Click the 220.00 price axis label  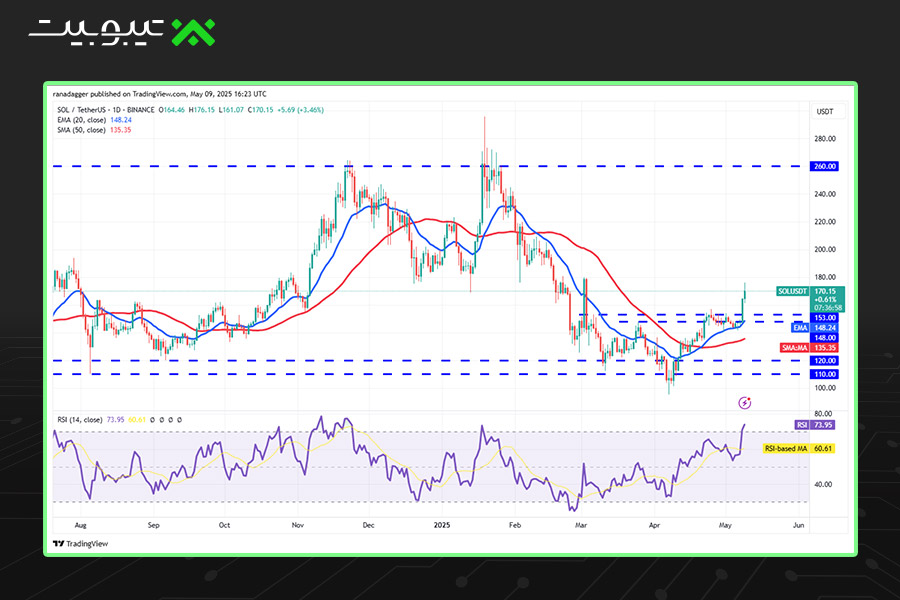[x=825, y=222]
